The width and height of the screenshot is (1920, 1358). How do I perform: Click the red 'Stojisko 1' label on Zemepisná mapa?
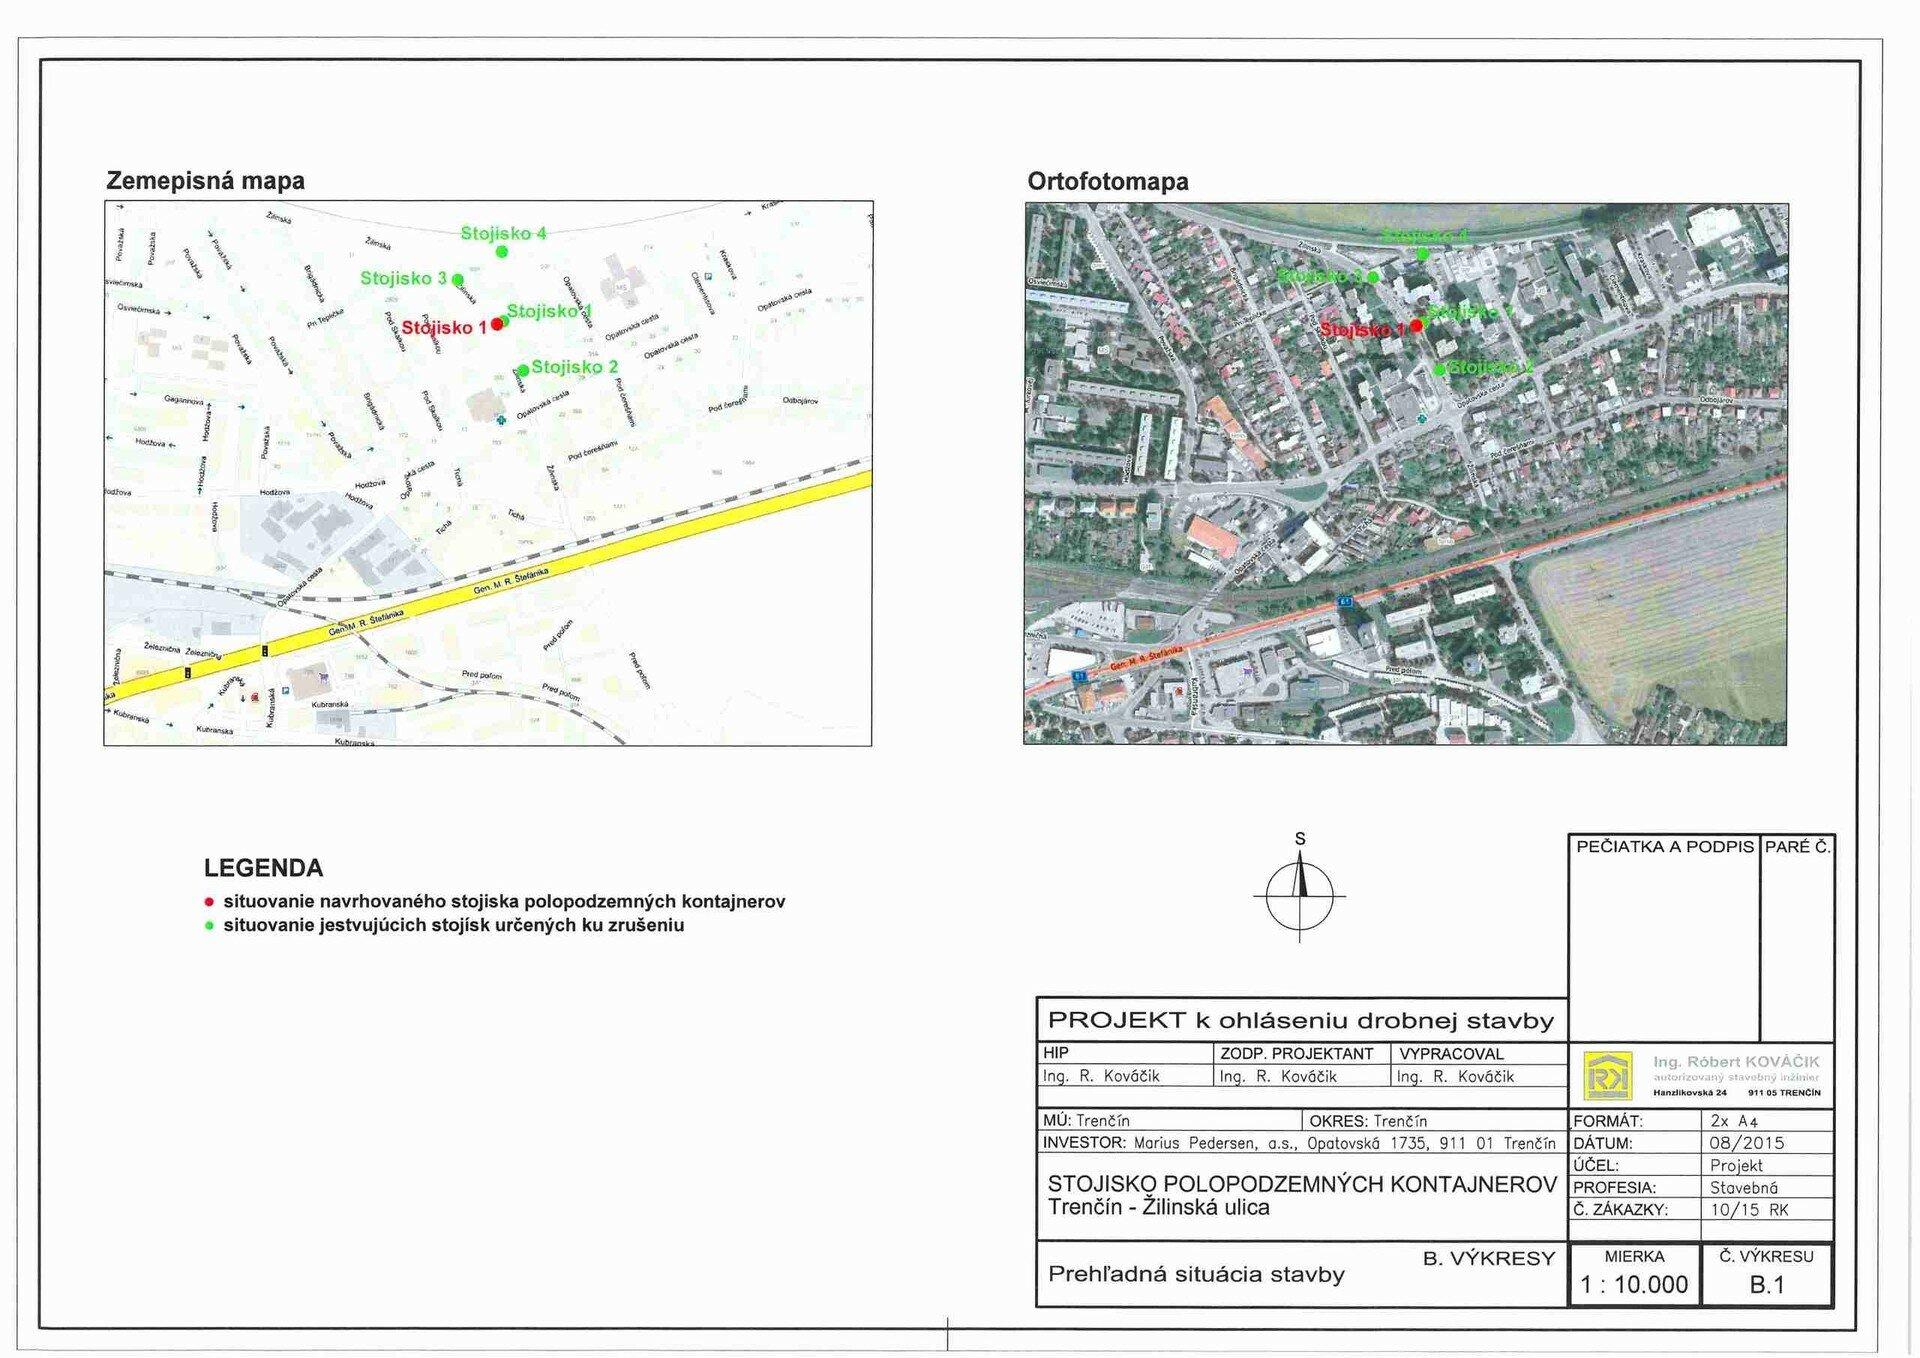pyautogui.click(x=444, y=327)
